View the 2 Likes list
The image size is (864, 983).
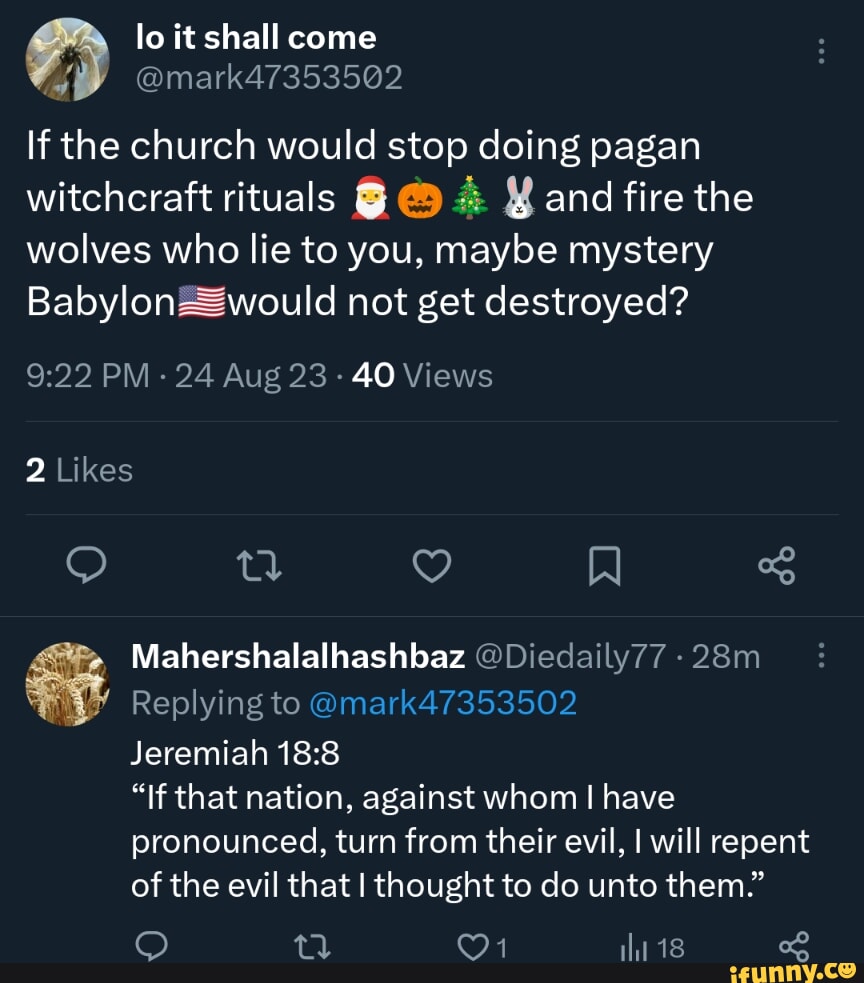point(79,470)
